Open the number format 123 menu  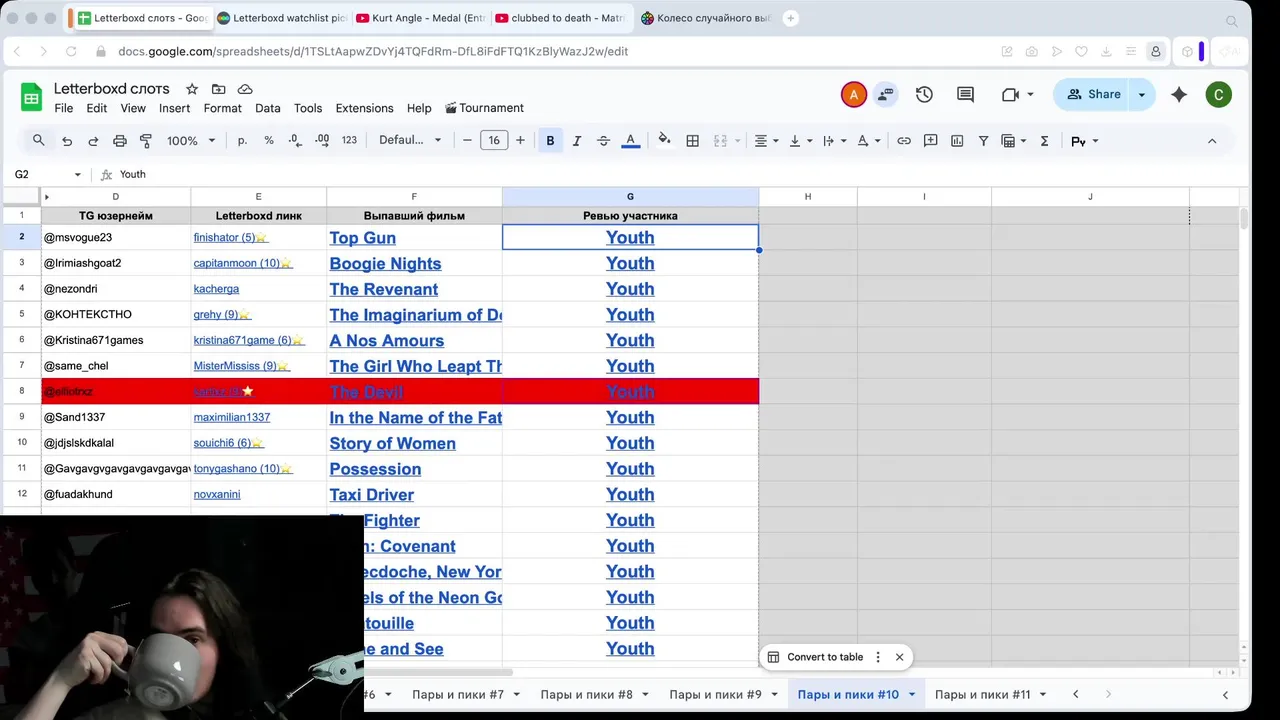(x=349, y=141)
